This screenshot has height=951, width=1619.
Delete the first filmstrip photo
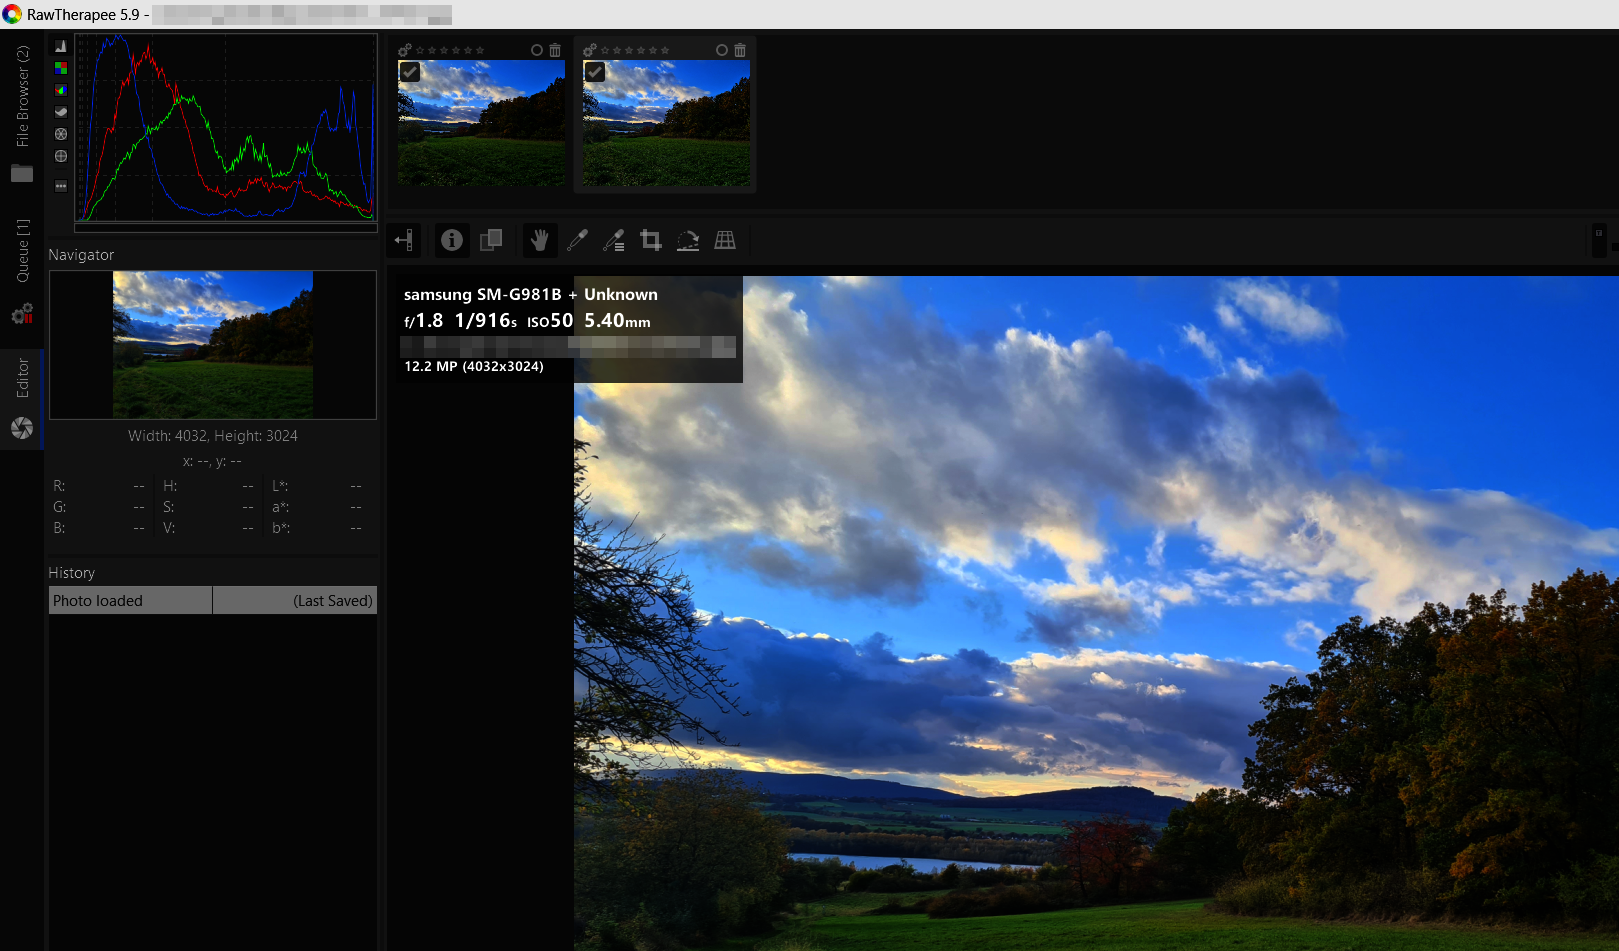point(555,50)
